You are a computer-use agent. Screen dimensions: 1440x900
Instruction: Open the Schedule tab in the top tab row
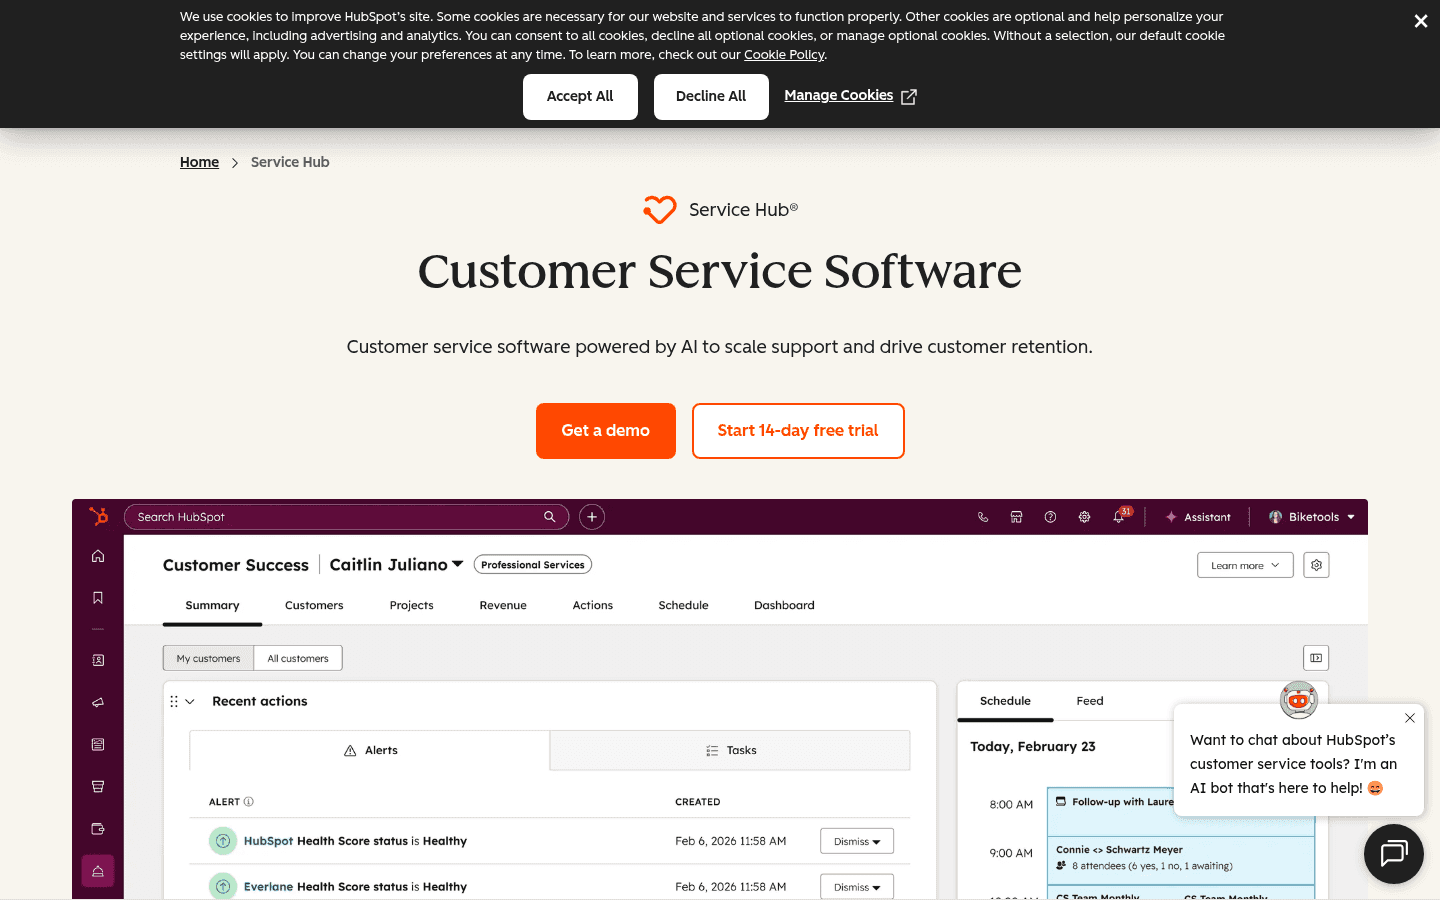click(x=683, y=605)
